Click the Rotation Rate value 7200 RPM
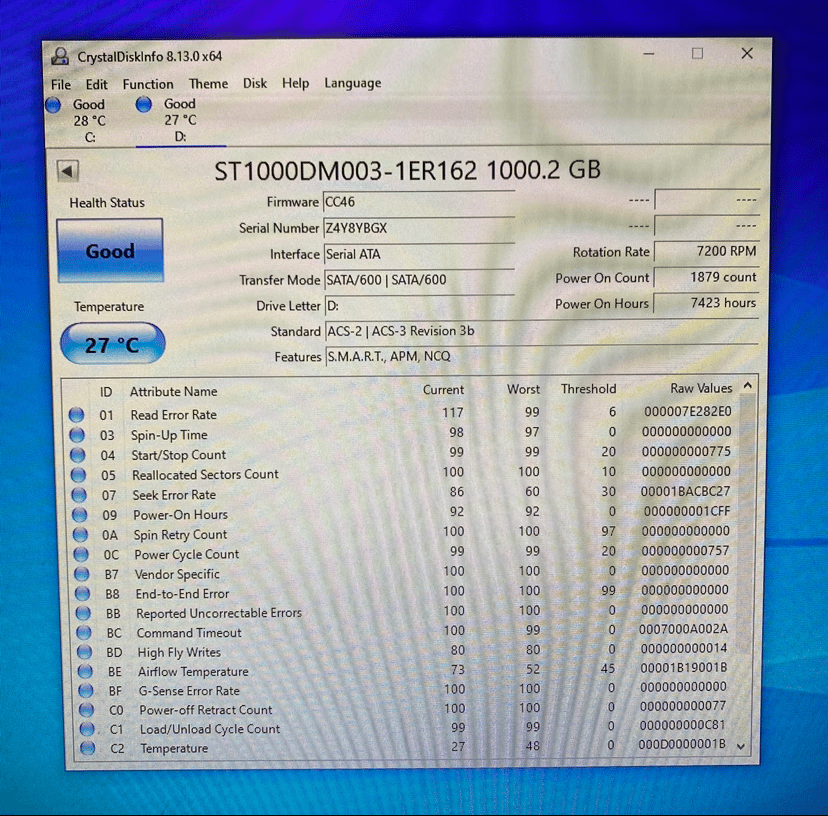This screenshot has width=828, height=816. click(707, 251)
